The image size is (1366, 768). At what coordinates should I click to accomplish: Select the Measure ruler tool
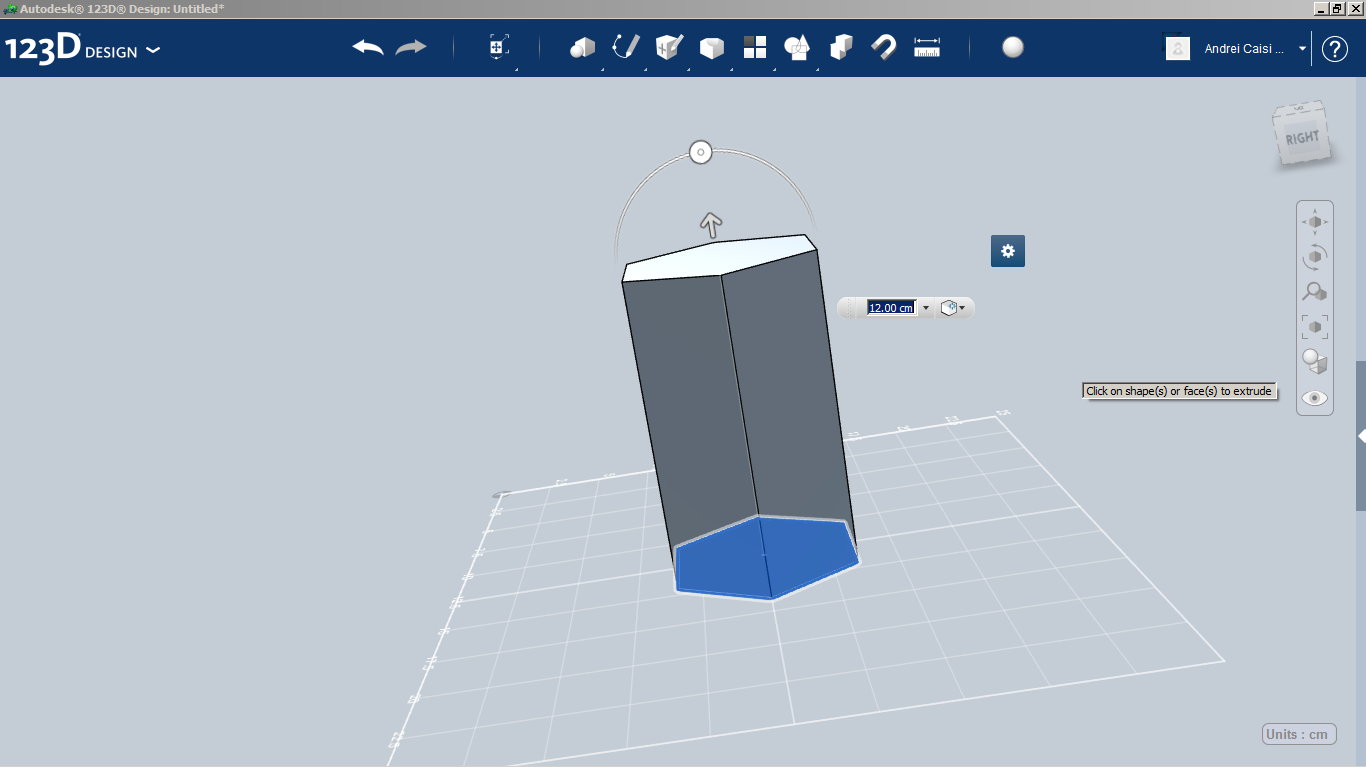coord(928,48)
